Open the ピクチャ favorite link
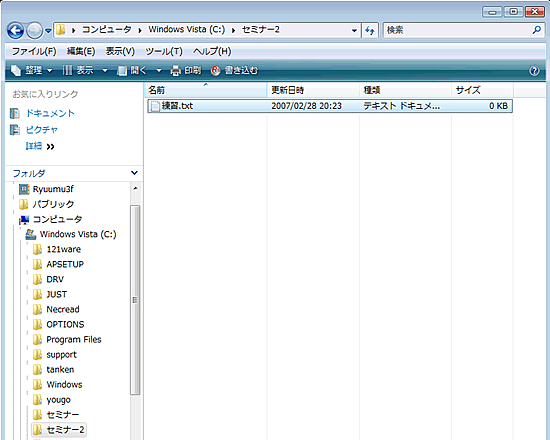This screenshot has width=550, height=440. 41,130
